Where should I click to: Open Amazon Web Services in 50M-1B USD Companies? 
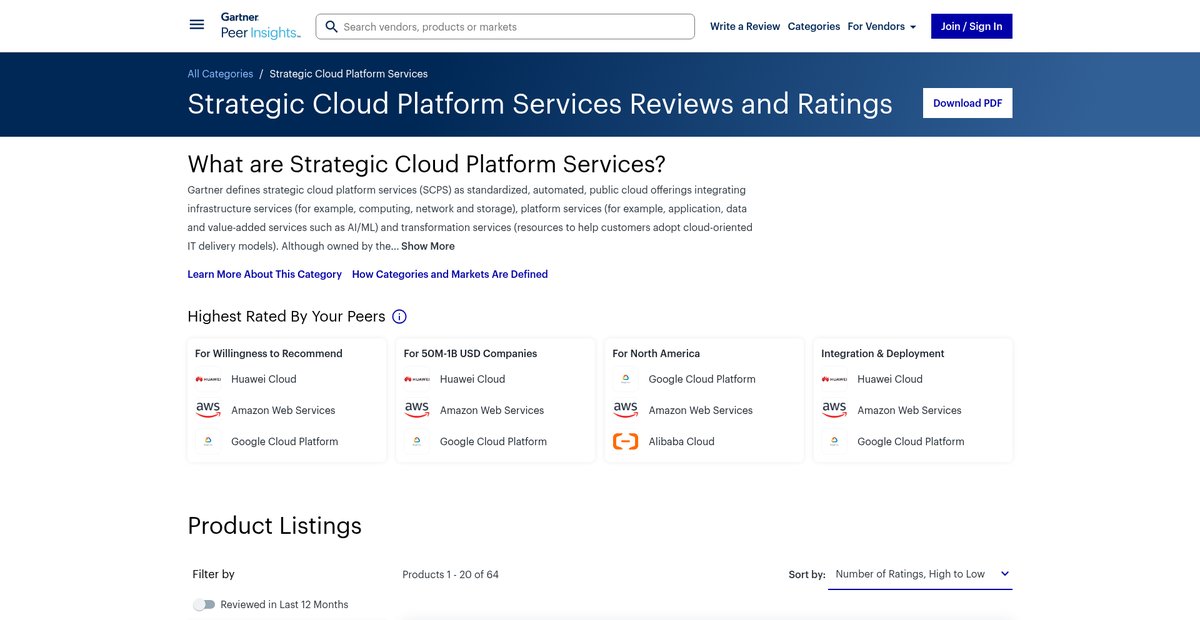(492, 410)
